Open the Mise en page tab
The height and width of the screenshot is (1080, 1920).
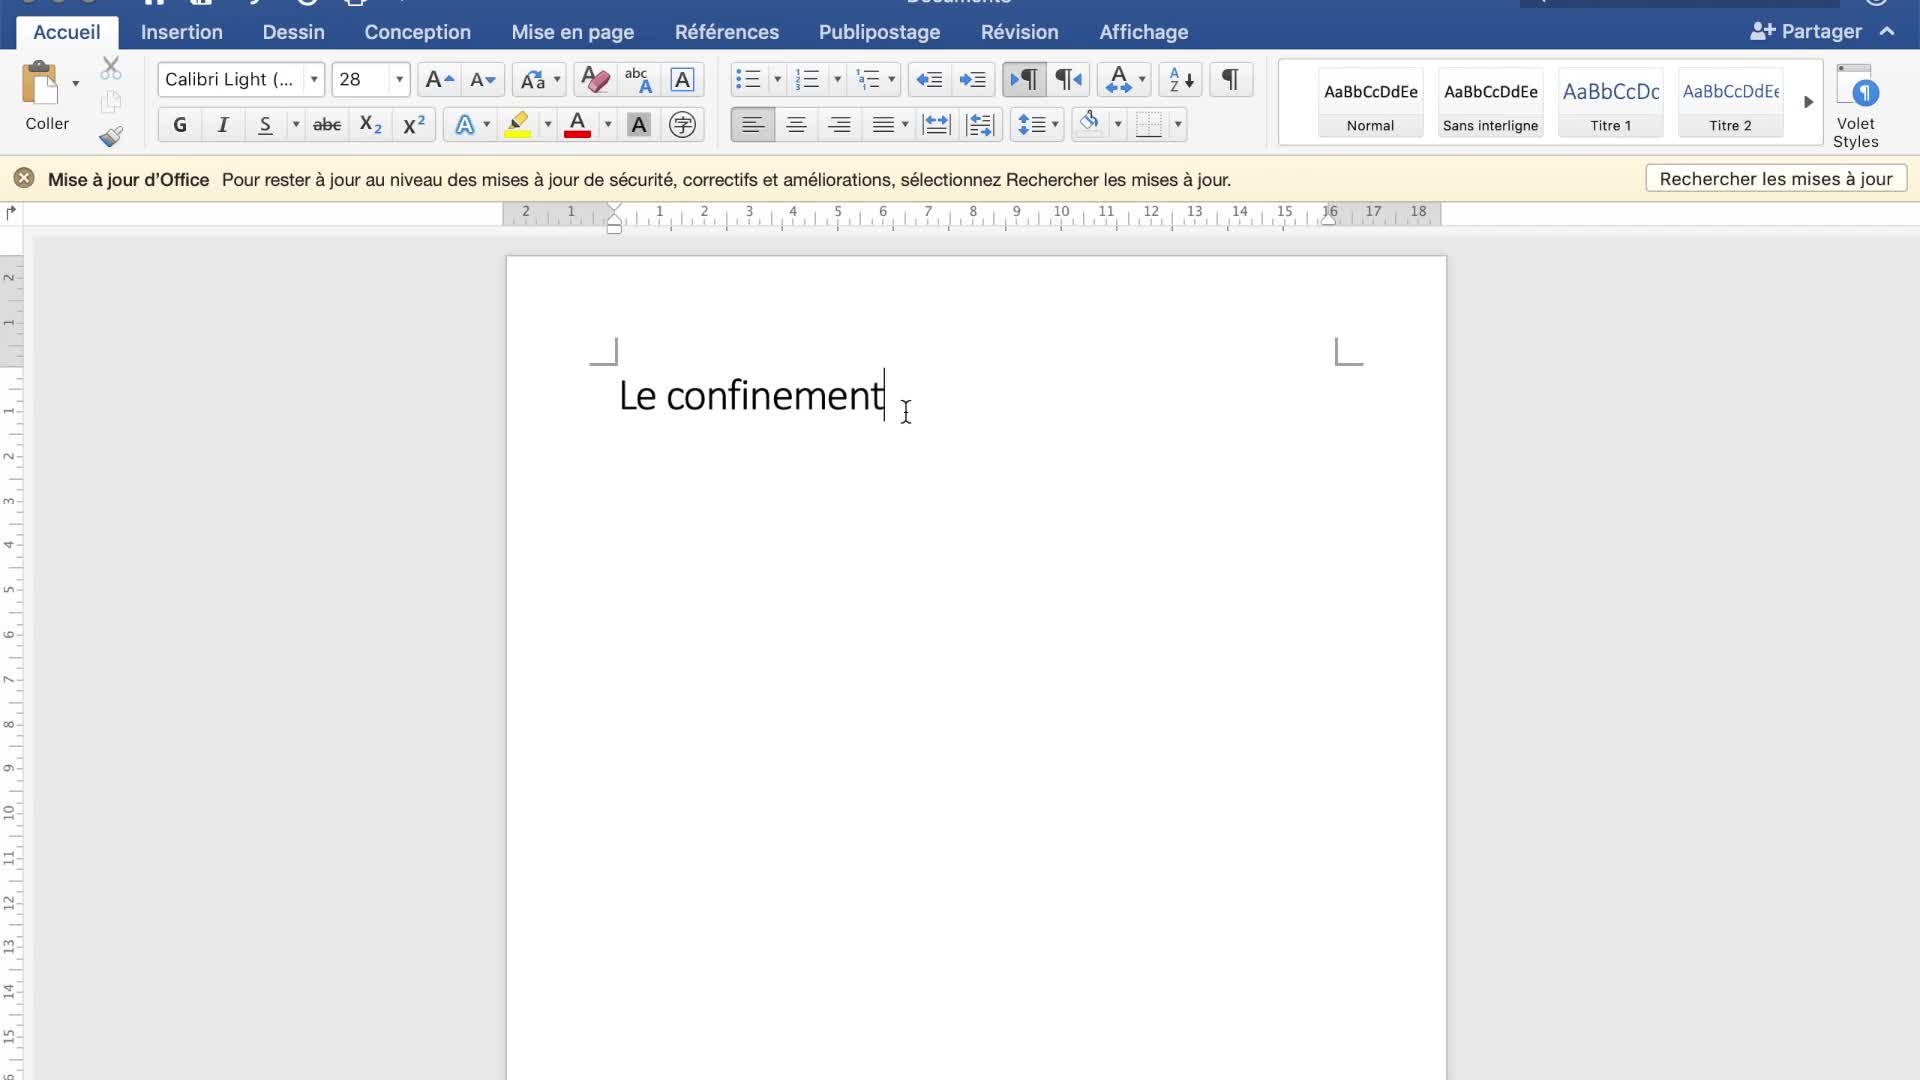(572, 32)
